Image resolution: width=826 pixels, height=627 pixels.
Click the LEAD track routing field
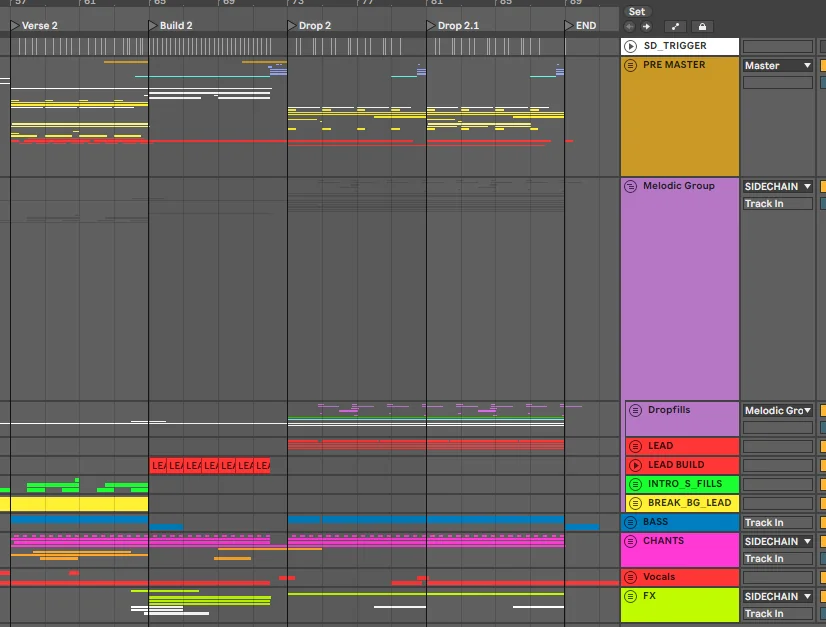coord(778,447)
